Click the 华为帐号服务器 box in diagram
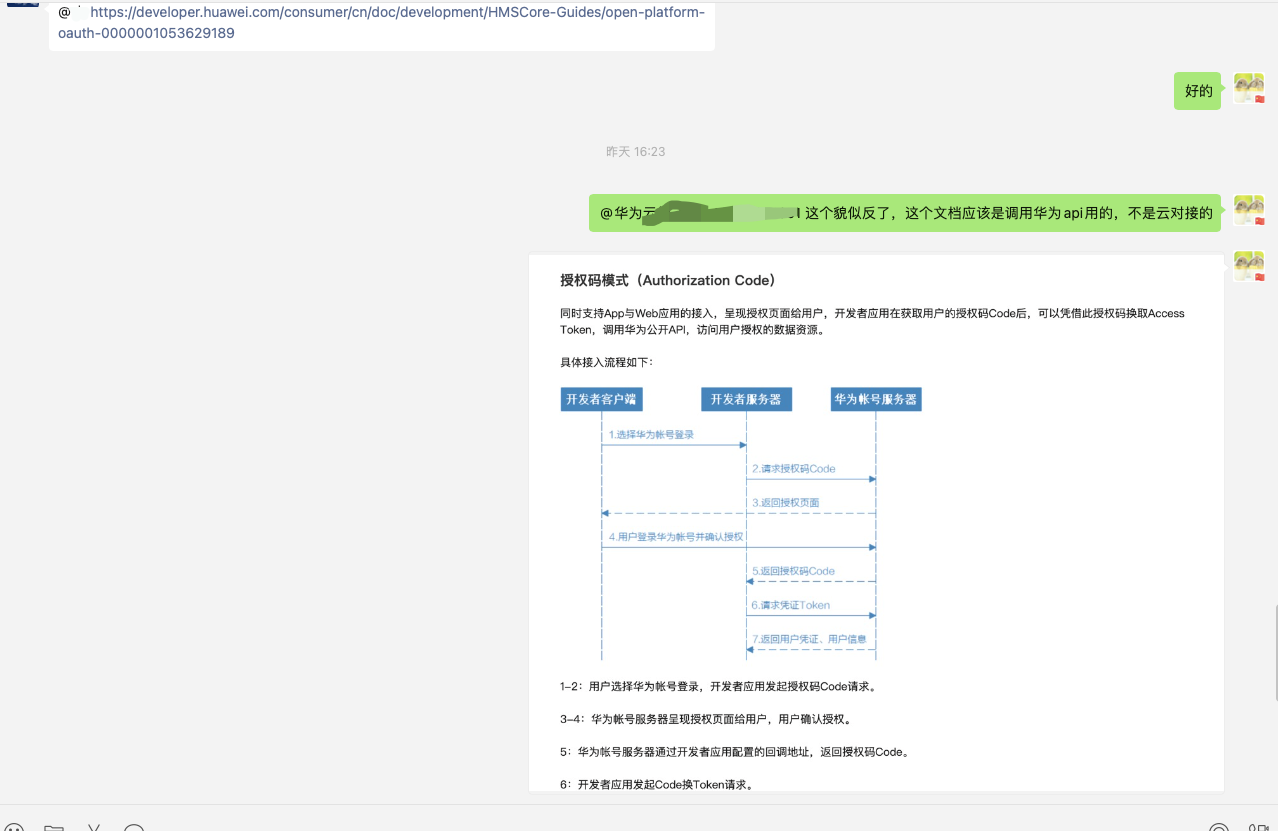Viewport: 1278px width, 831px height. point(876,399)
